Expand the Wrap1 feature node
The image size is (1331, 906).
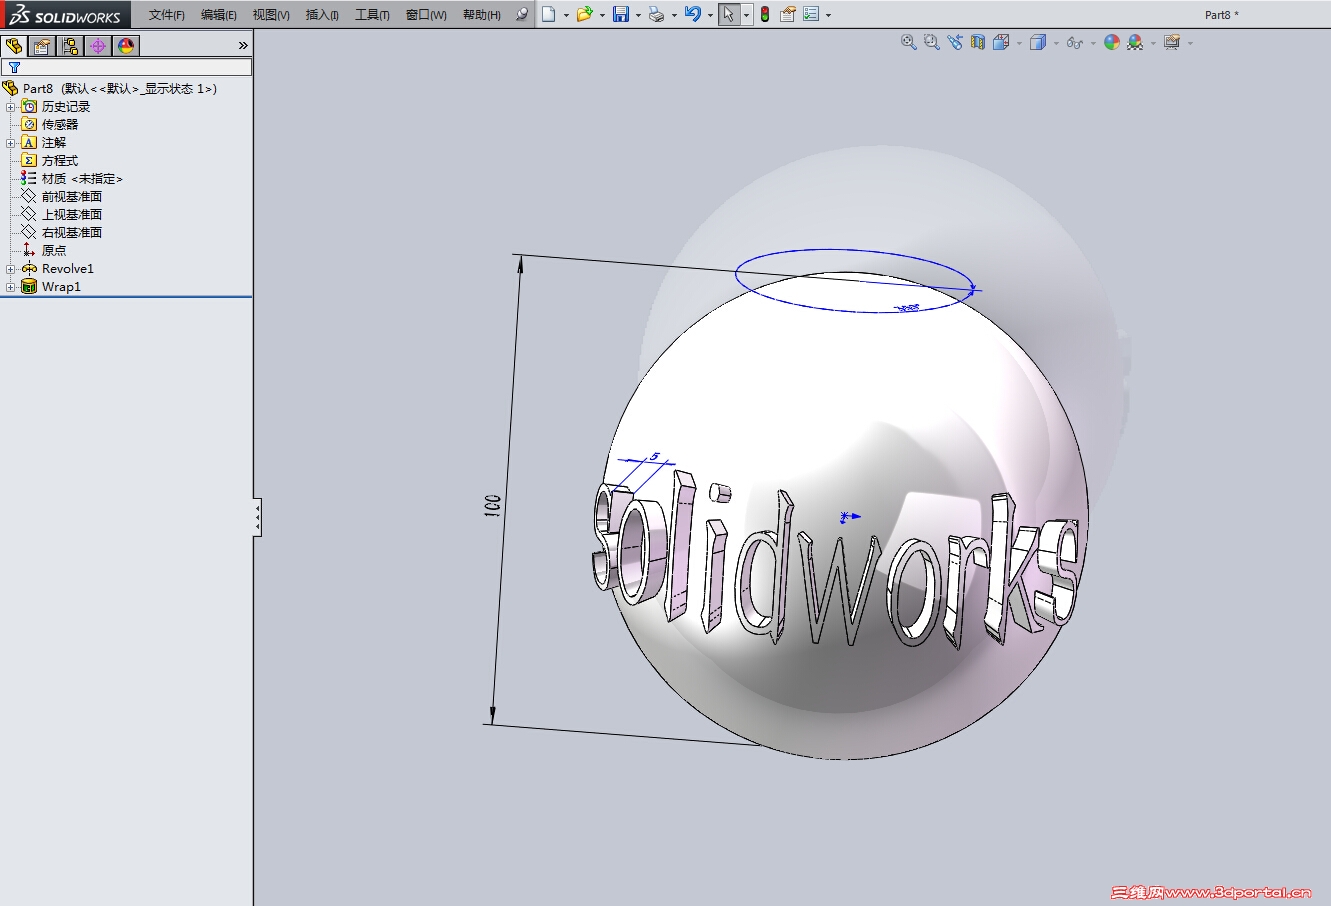(11, 287)
